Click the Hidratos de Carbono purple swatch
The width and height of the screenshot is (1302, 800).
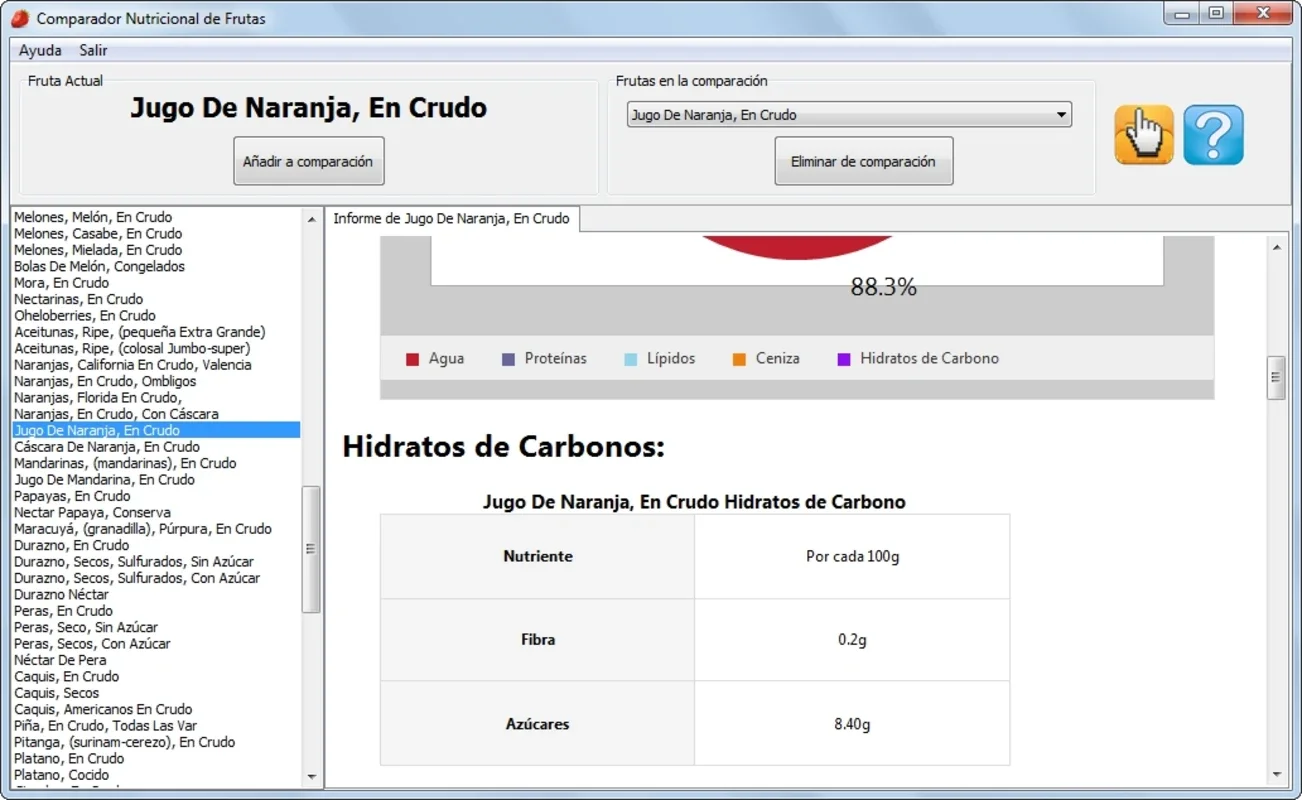[x=843, y=359]
